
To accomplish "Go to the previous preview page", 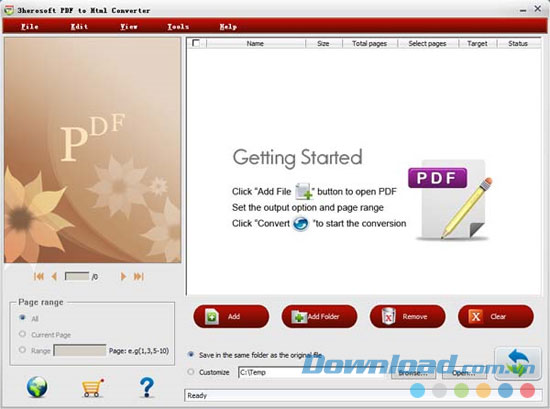I will point(54,276).
